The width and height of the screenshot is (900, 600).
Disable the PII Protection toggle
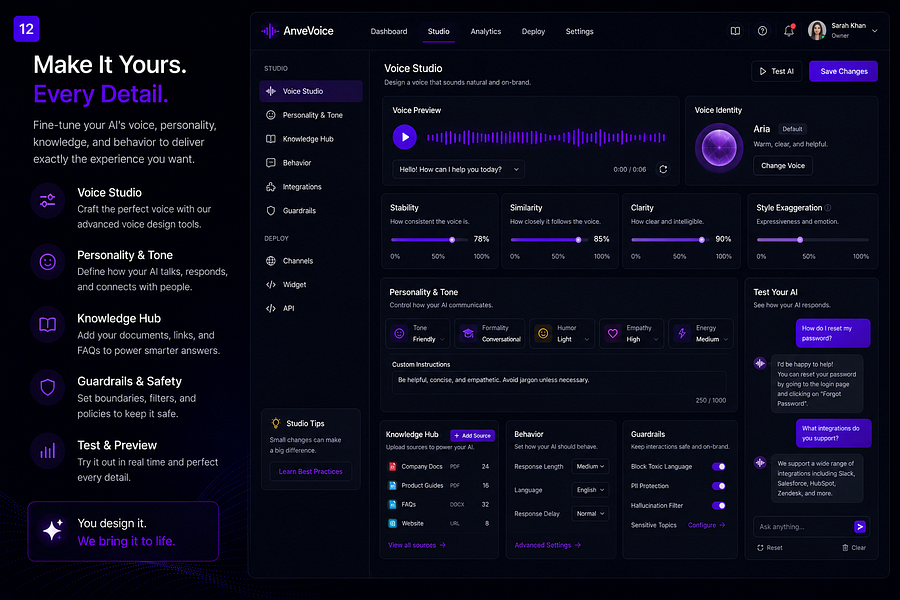click(719, 486)
